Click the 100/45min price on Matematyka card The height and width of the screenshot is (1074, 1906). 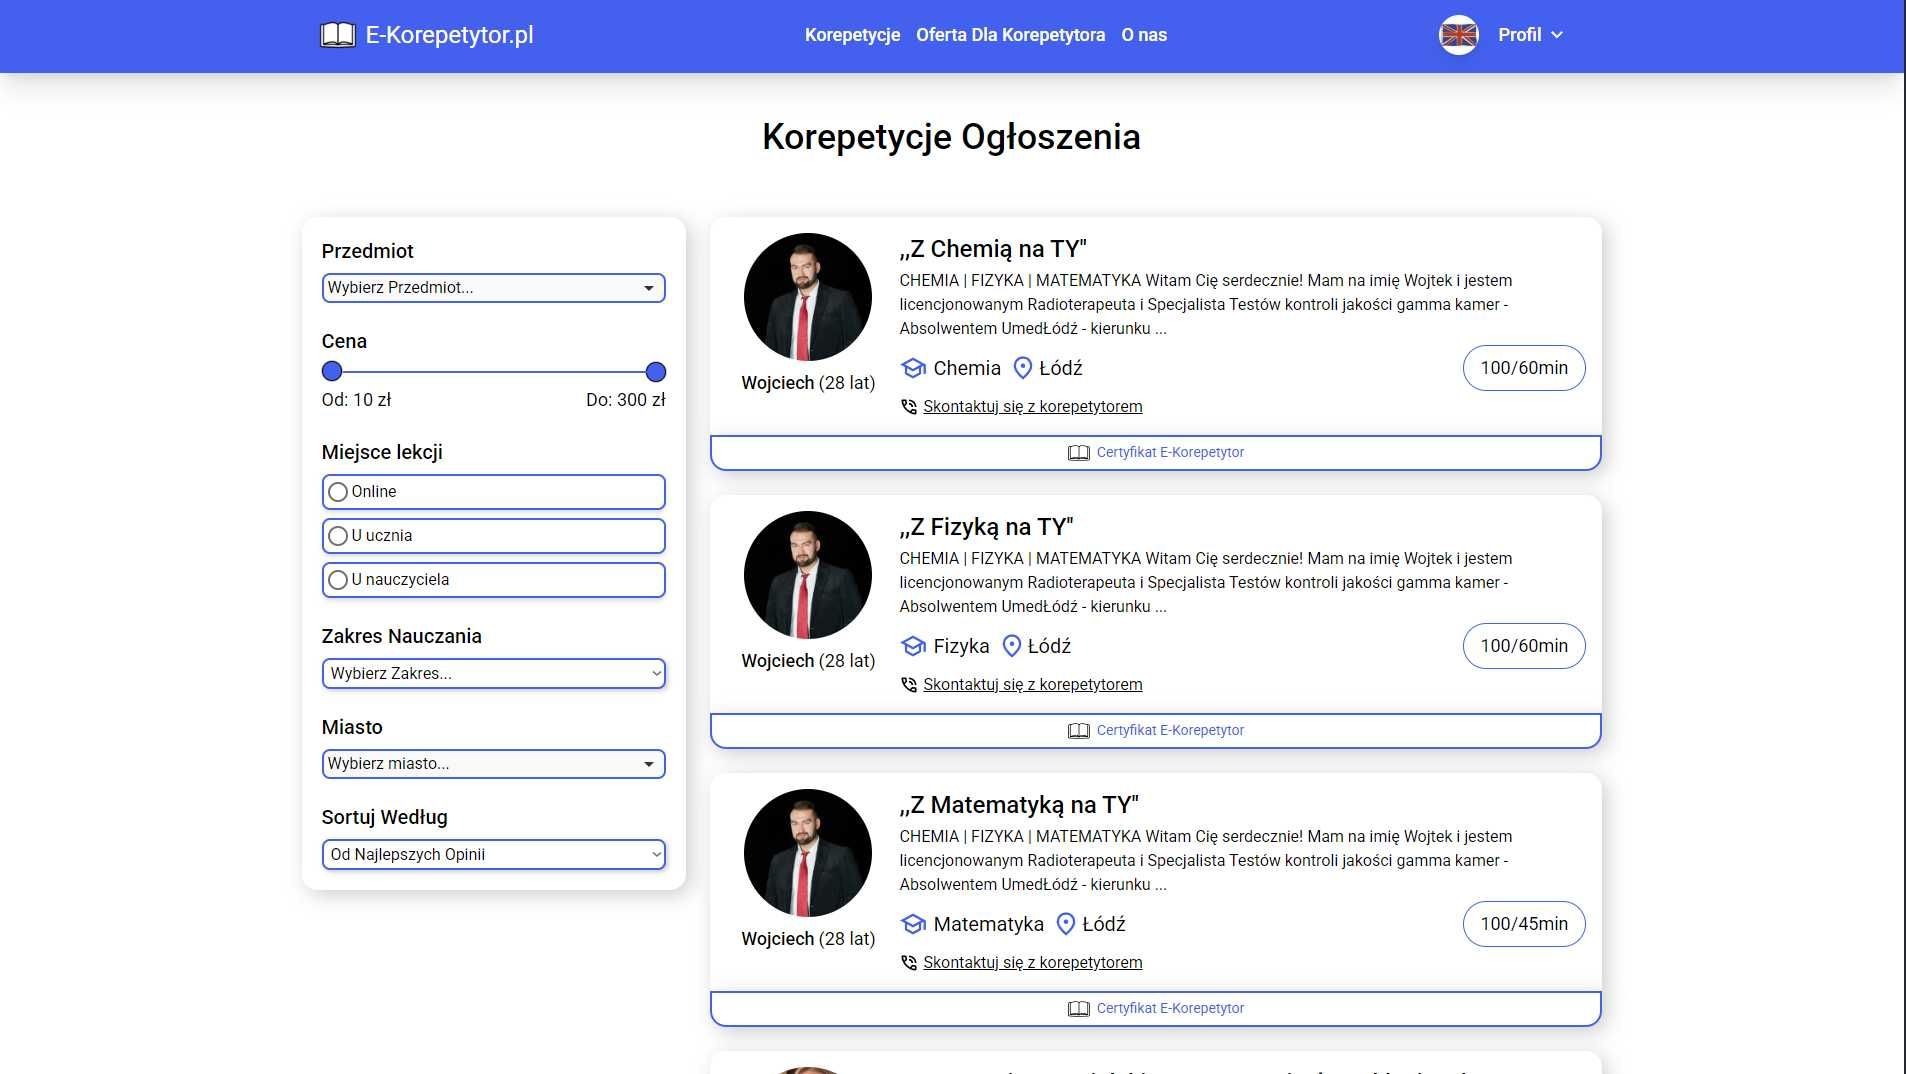1523,924
